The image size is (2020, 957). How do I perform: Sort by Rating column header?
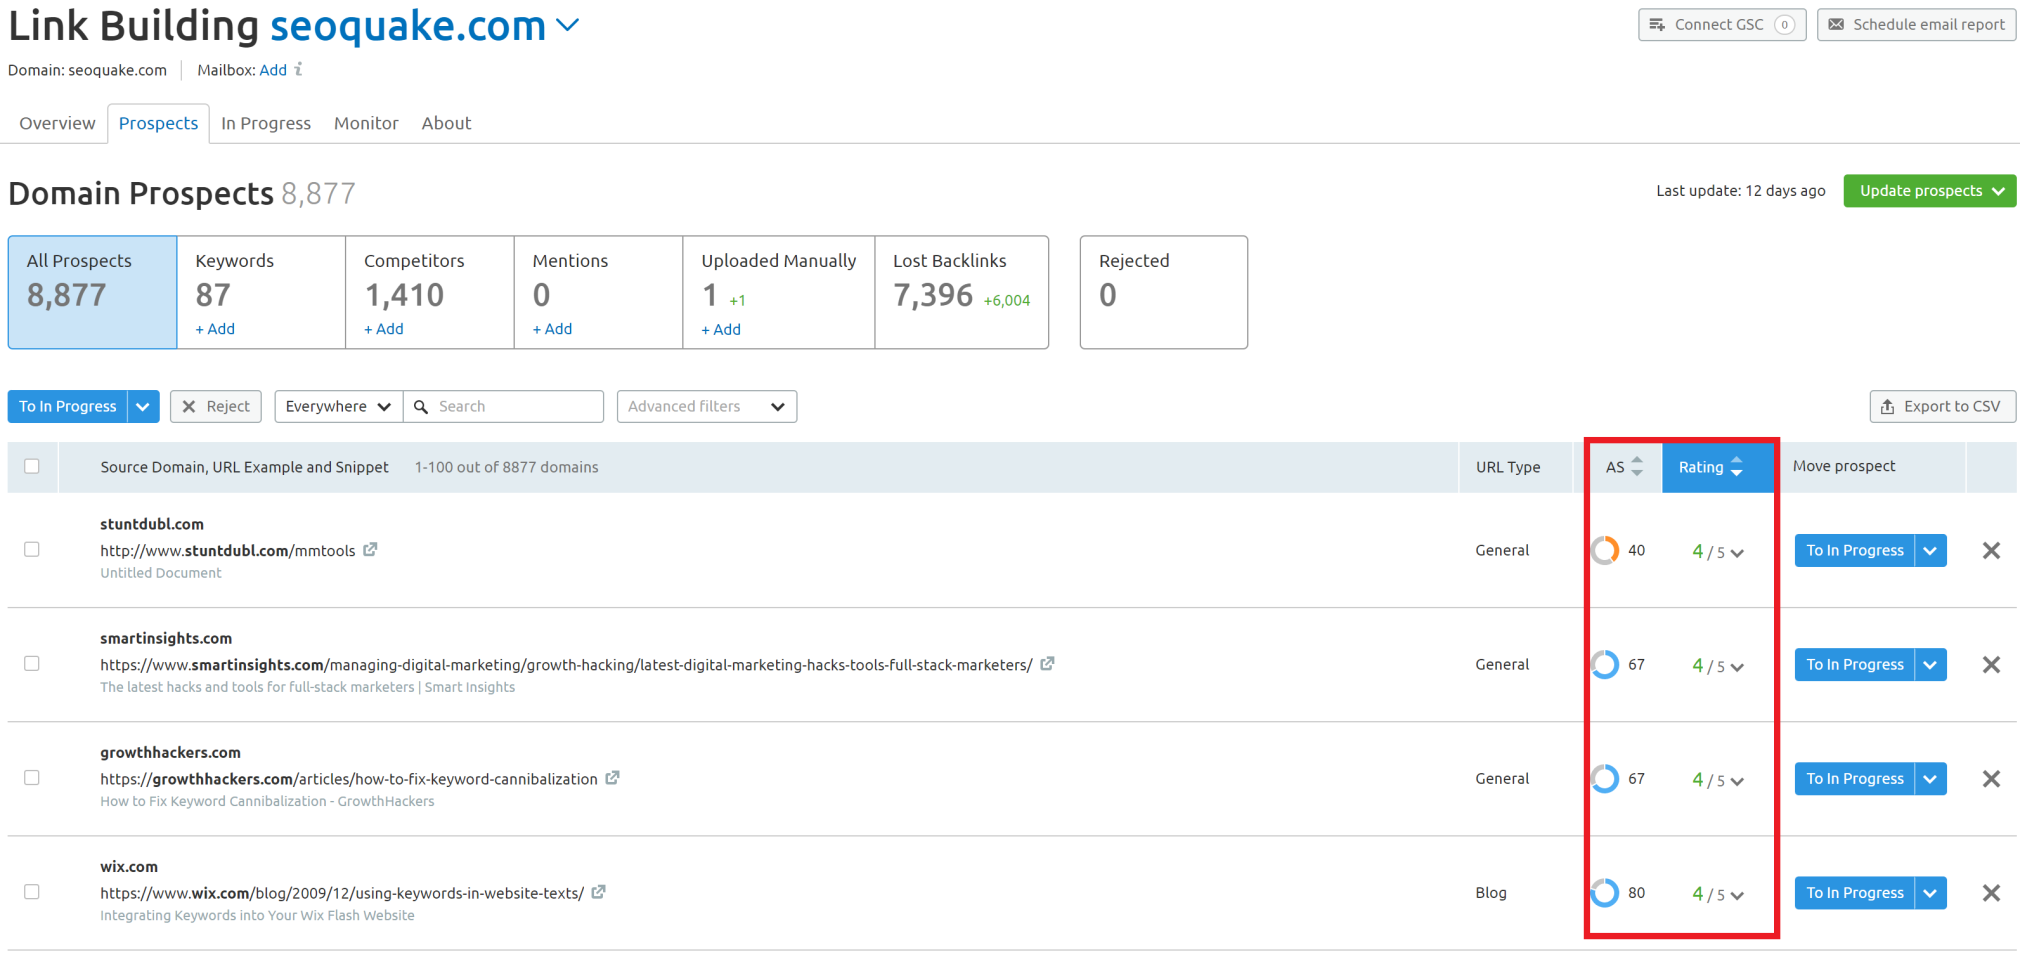point(1717,467)
